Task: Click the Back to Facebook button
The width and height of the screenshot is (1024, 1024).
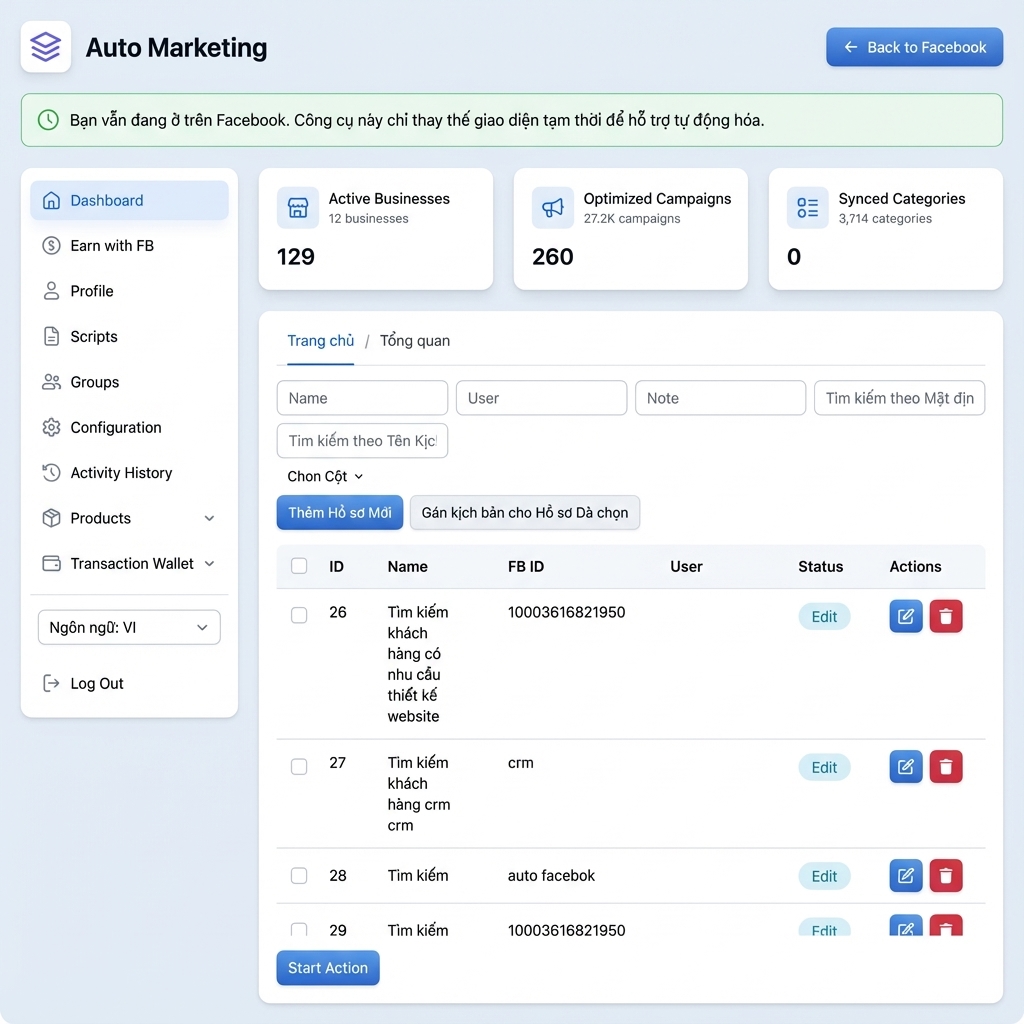Action: click(913, 47)
